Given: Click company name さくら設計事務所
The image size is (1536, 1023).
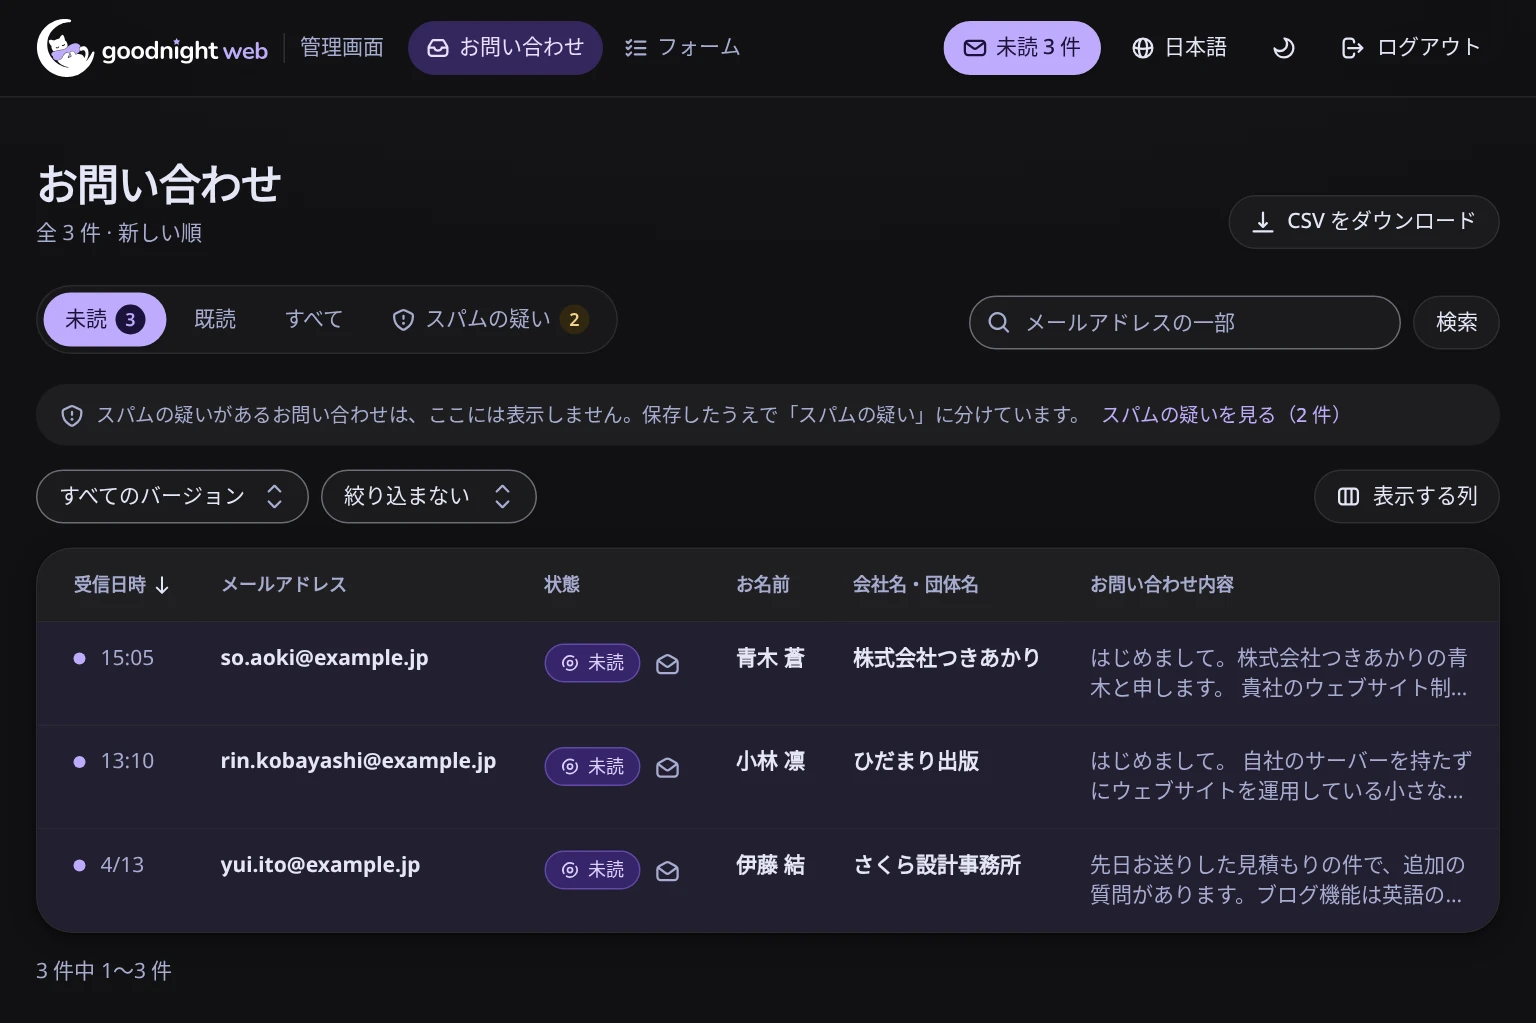Looking at the screenshot, I should coord(937,865).
